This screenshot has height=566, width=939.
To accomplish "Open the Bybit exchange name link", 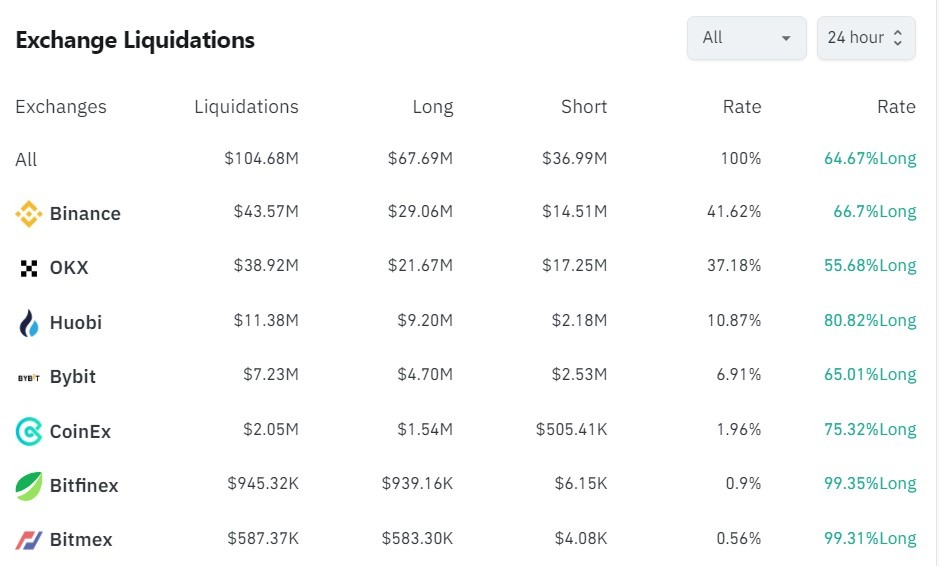I will pyautogui.click(x=73, y=377).
